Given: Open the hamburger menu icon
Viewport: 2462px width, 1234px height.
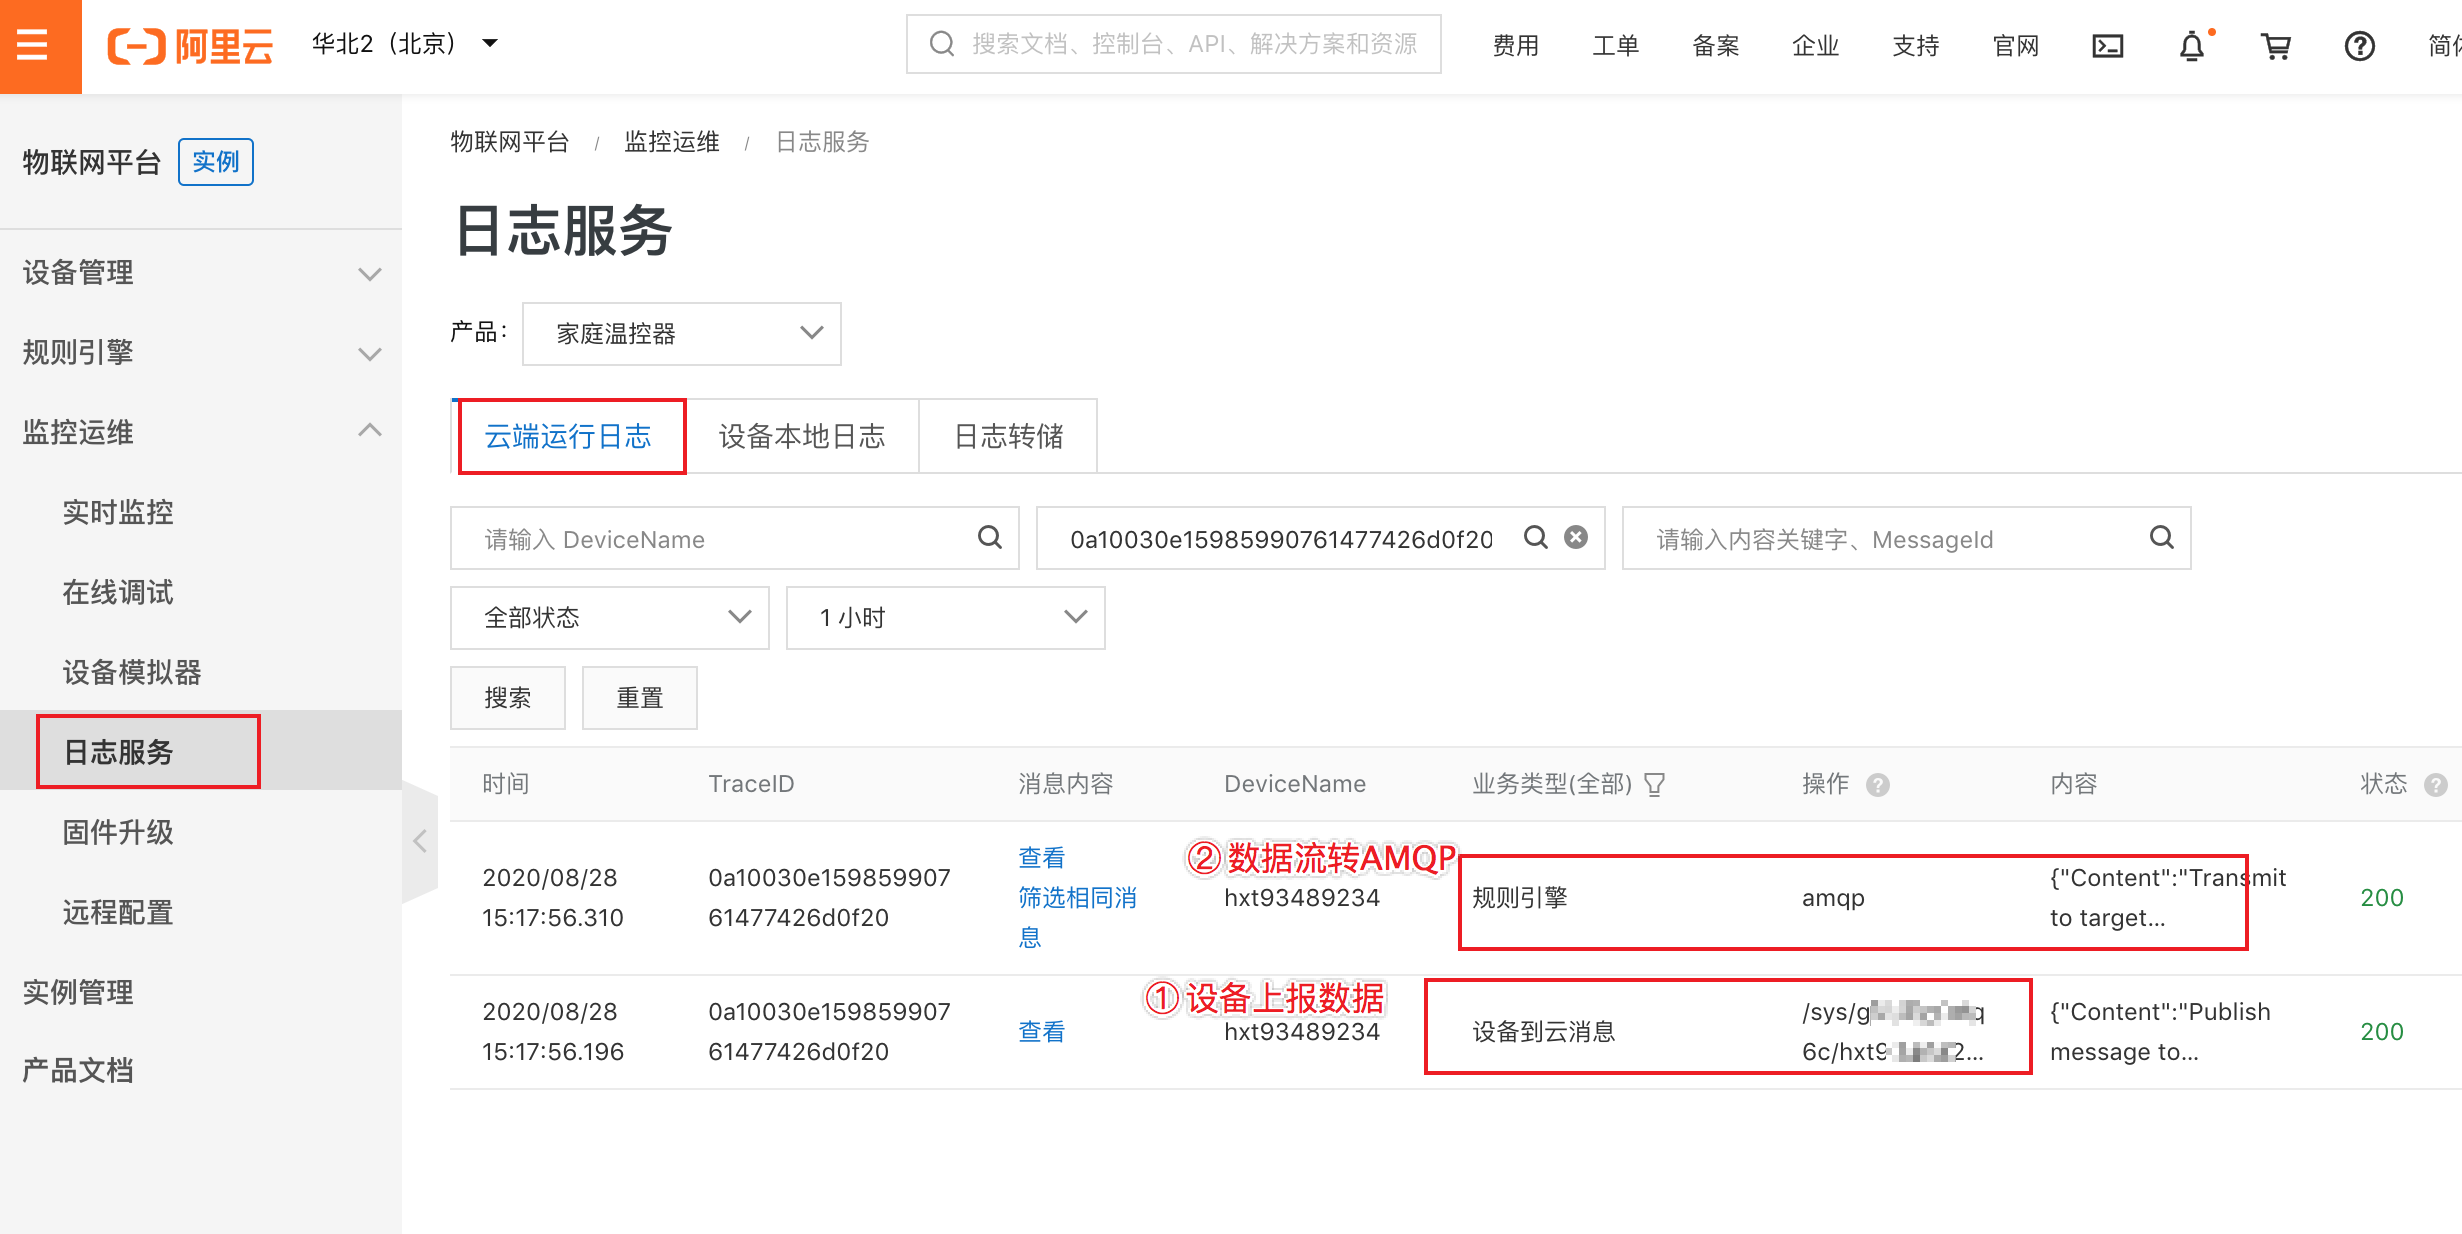Looking at the screenshot, I should click(x=33, y=45).
